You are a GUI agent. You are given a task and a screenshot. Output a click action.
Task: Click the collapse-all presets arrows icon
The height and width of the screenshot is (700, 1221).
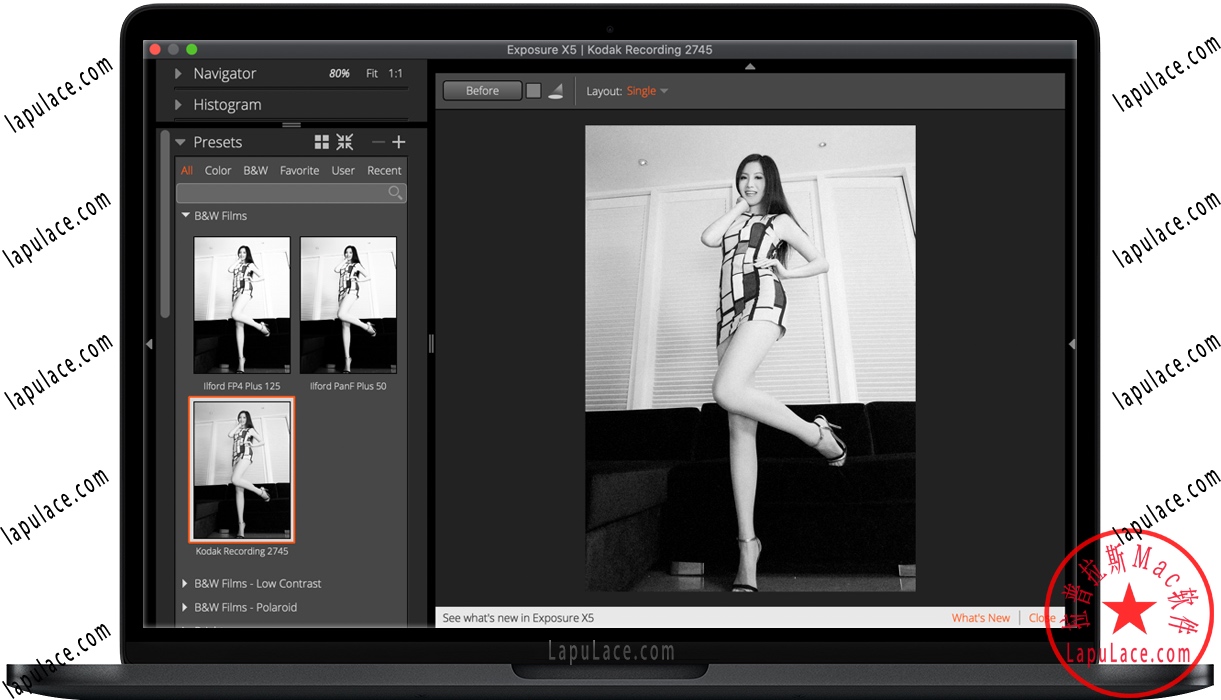pyautogui.click(x=345, y=142)
